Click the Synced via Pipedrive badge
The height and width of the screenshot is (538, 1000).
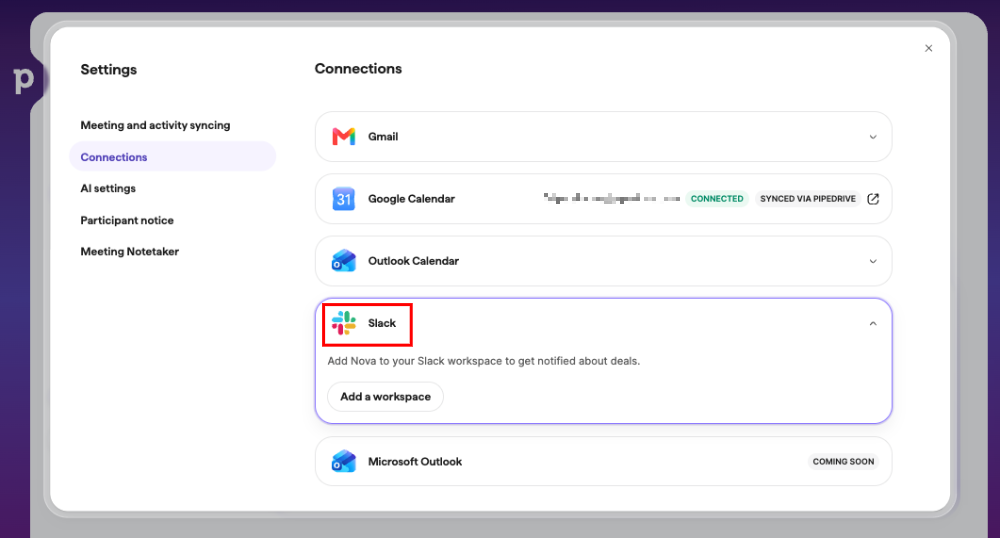pos(807,199)
